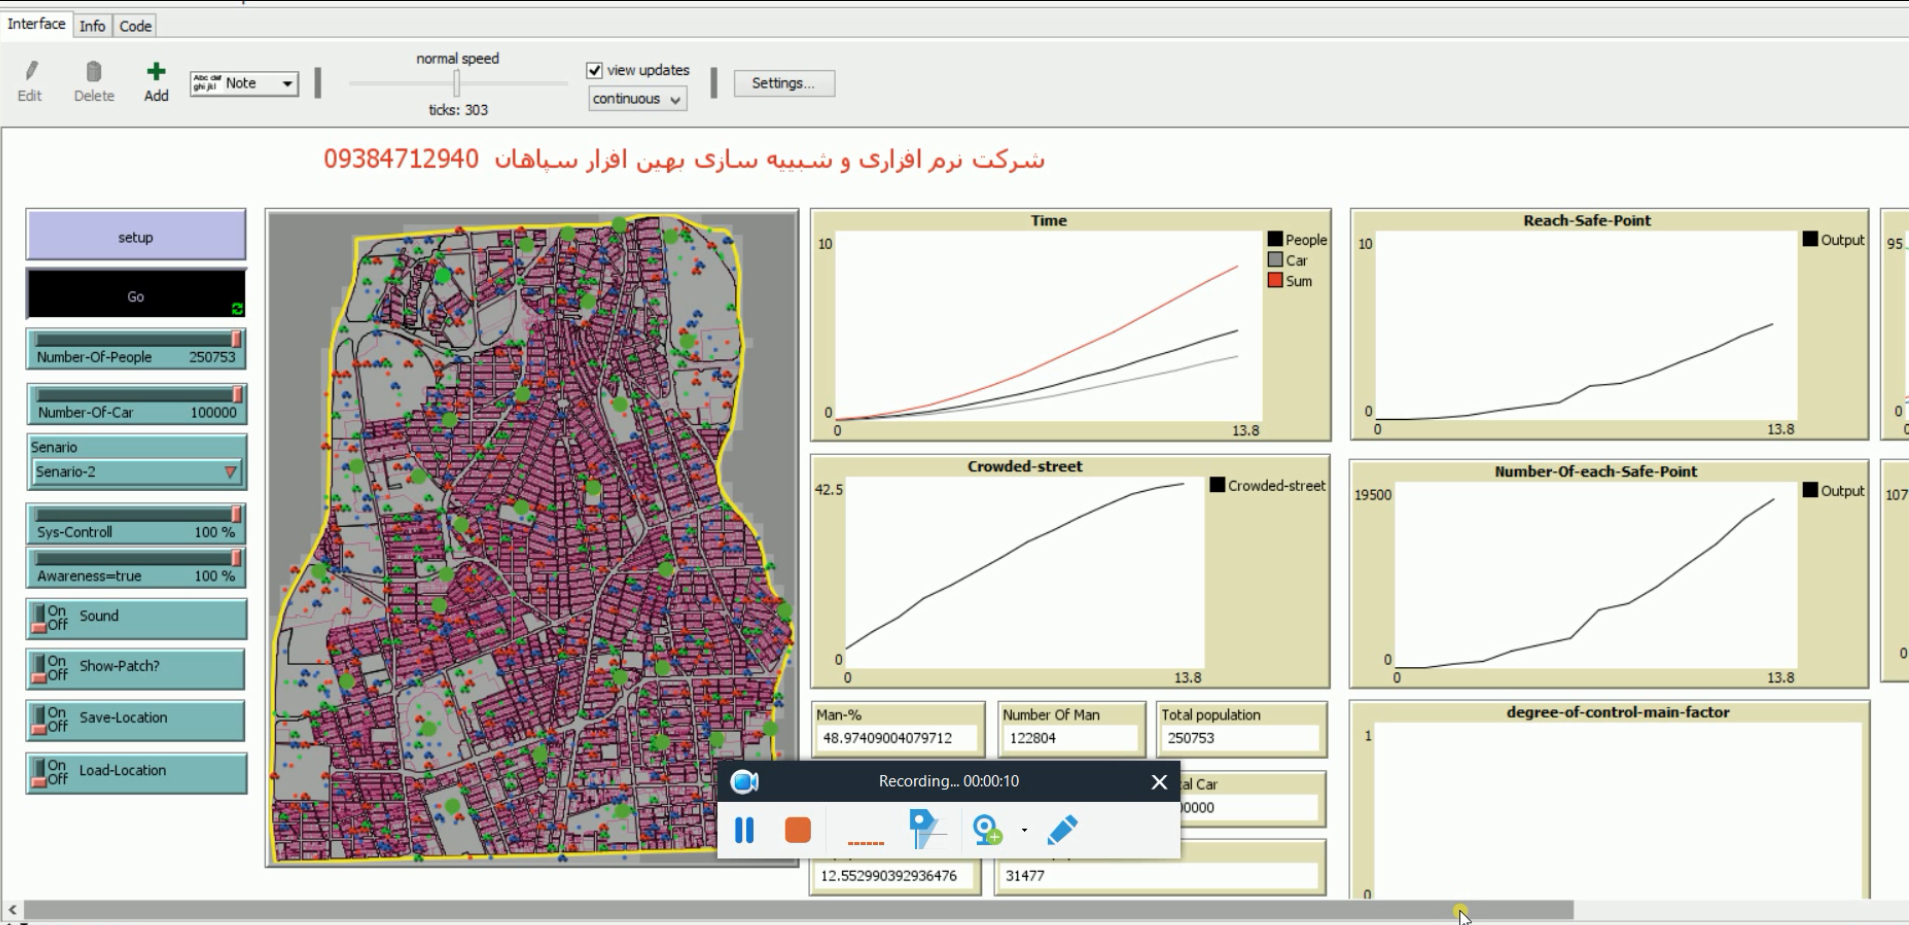This screenshot has width=1909, height=925.
Task: Open the Info tab
Action: (x=92, y=25)
